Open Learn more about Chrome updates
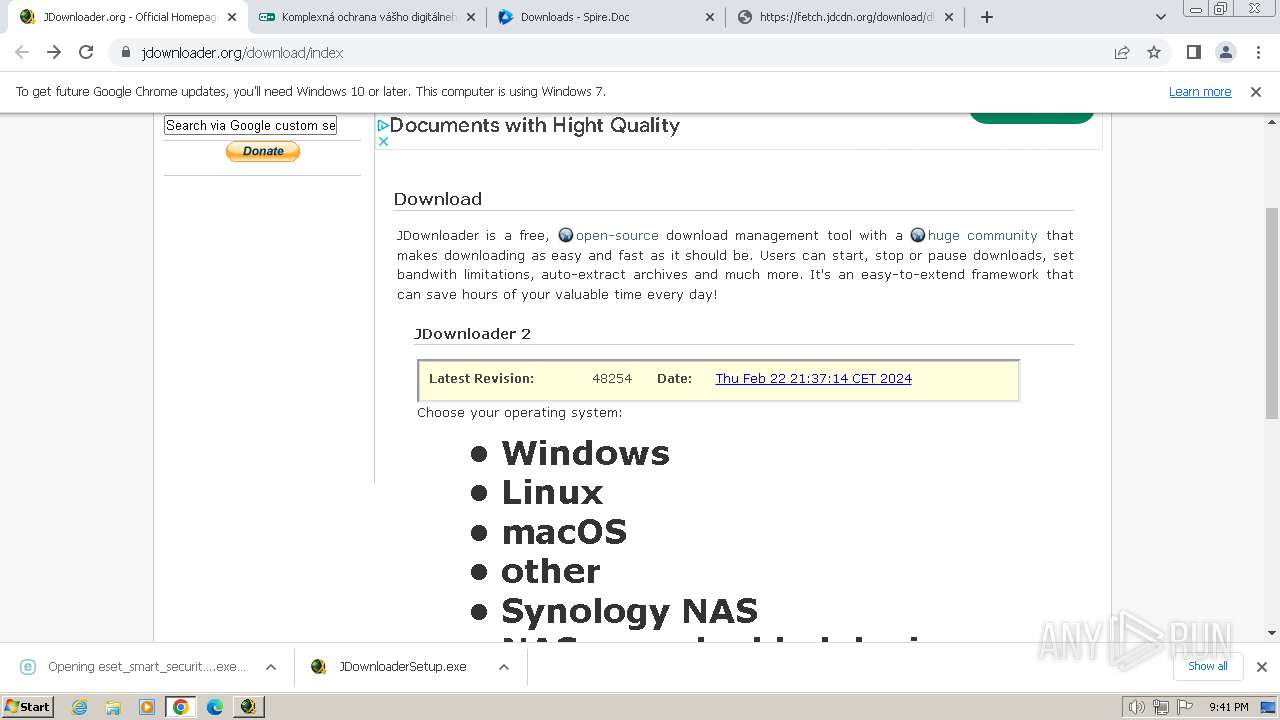The height and width of the screenshot is (720, 1280). (1200, 91)
